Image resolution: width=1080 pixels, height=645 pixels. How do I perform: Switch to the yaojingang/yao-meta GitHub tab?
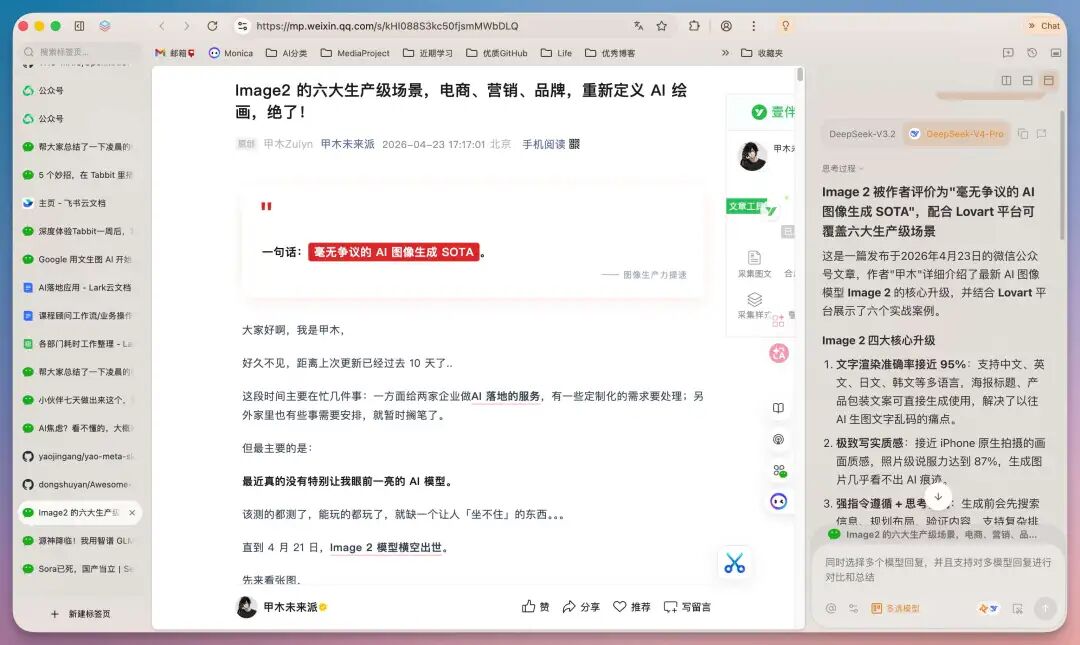81,456
